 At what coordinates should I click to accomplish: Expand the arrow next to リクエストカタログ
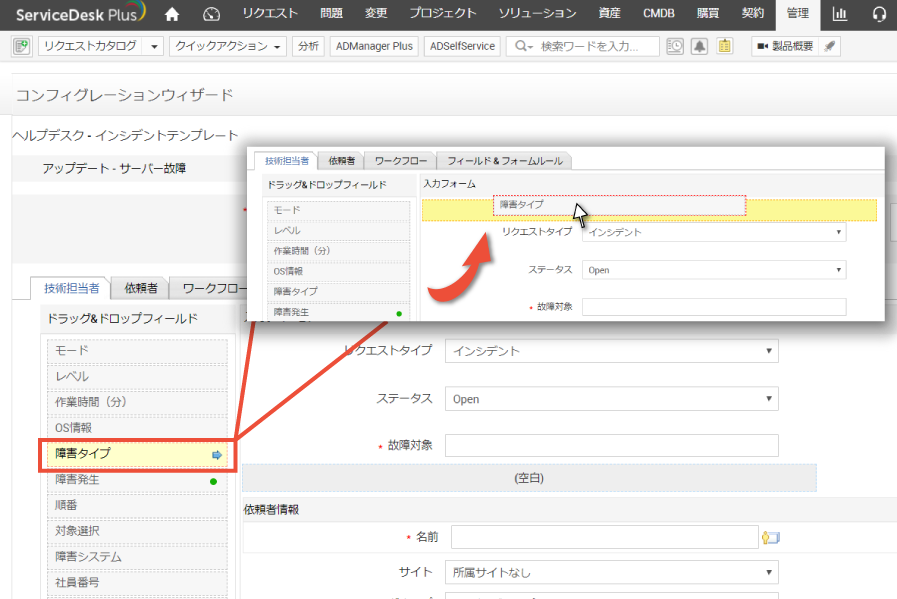click(x=154, y=46)
